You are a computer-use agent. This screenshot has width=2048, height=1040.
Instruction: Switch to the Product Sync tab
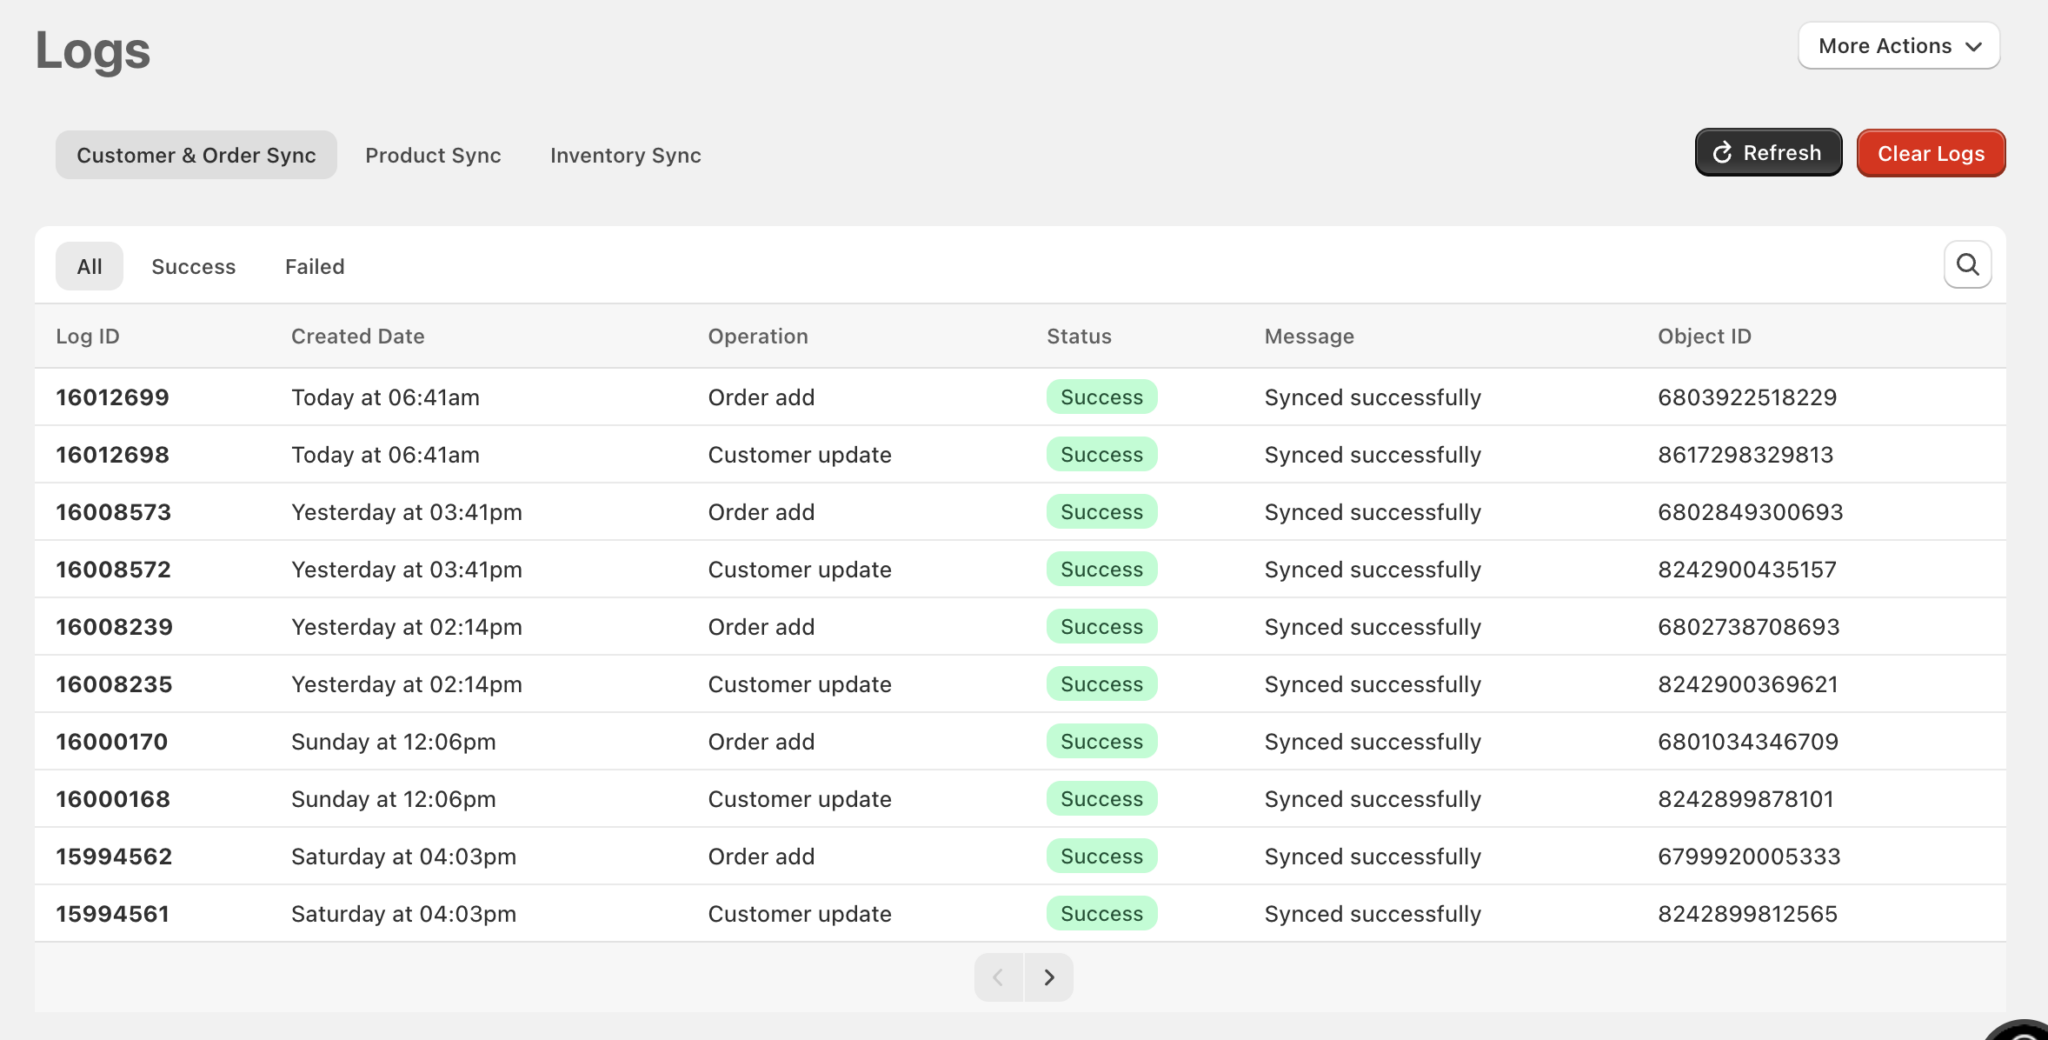click(x=433, y=155)
